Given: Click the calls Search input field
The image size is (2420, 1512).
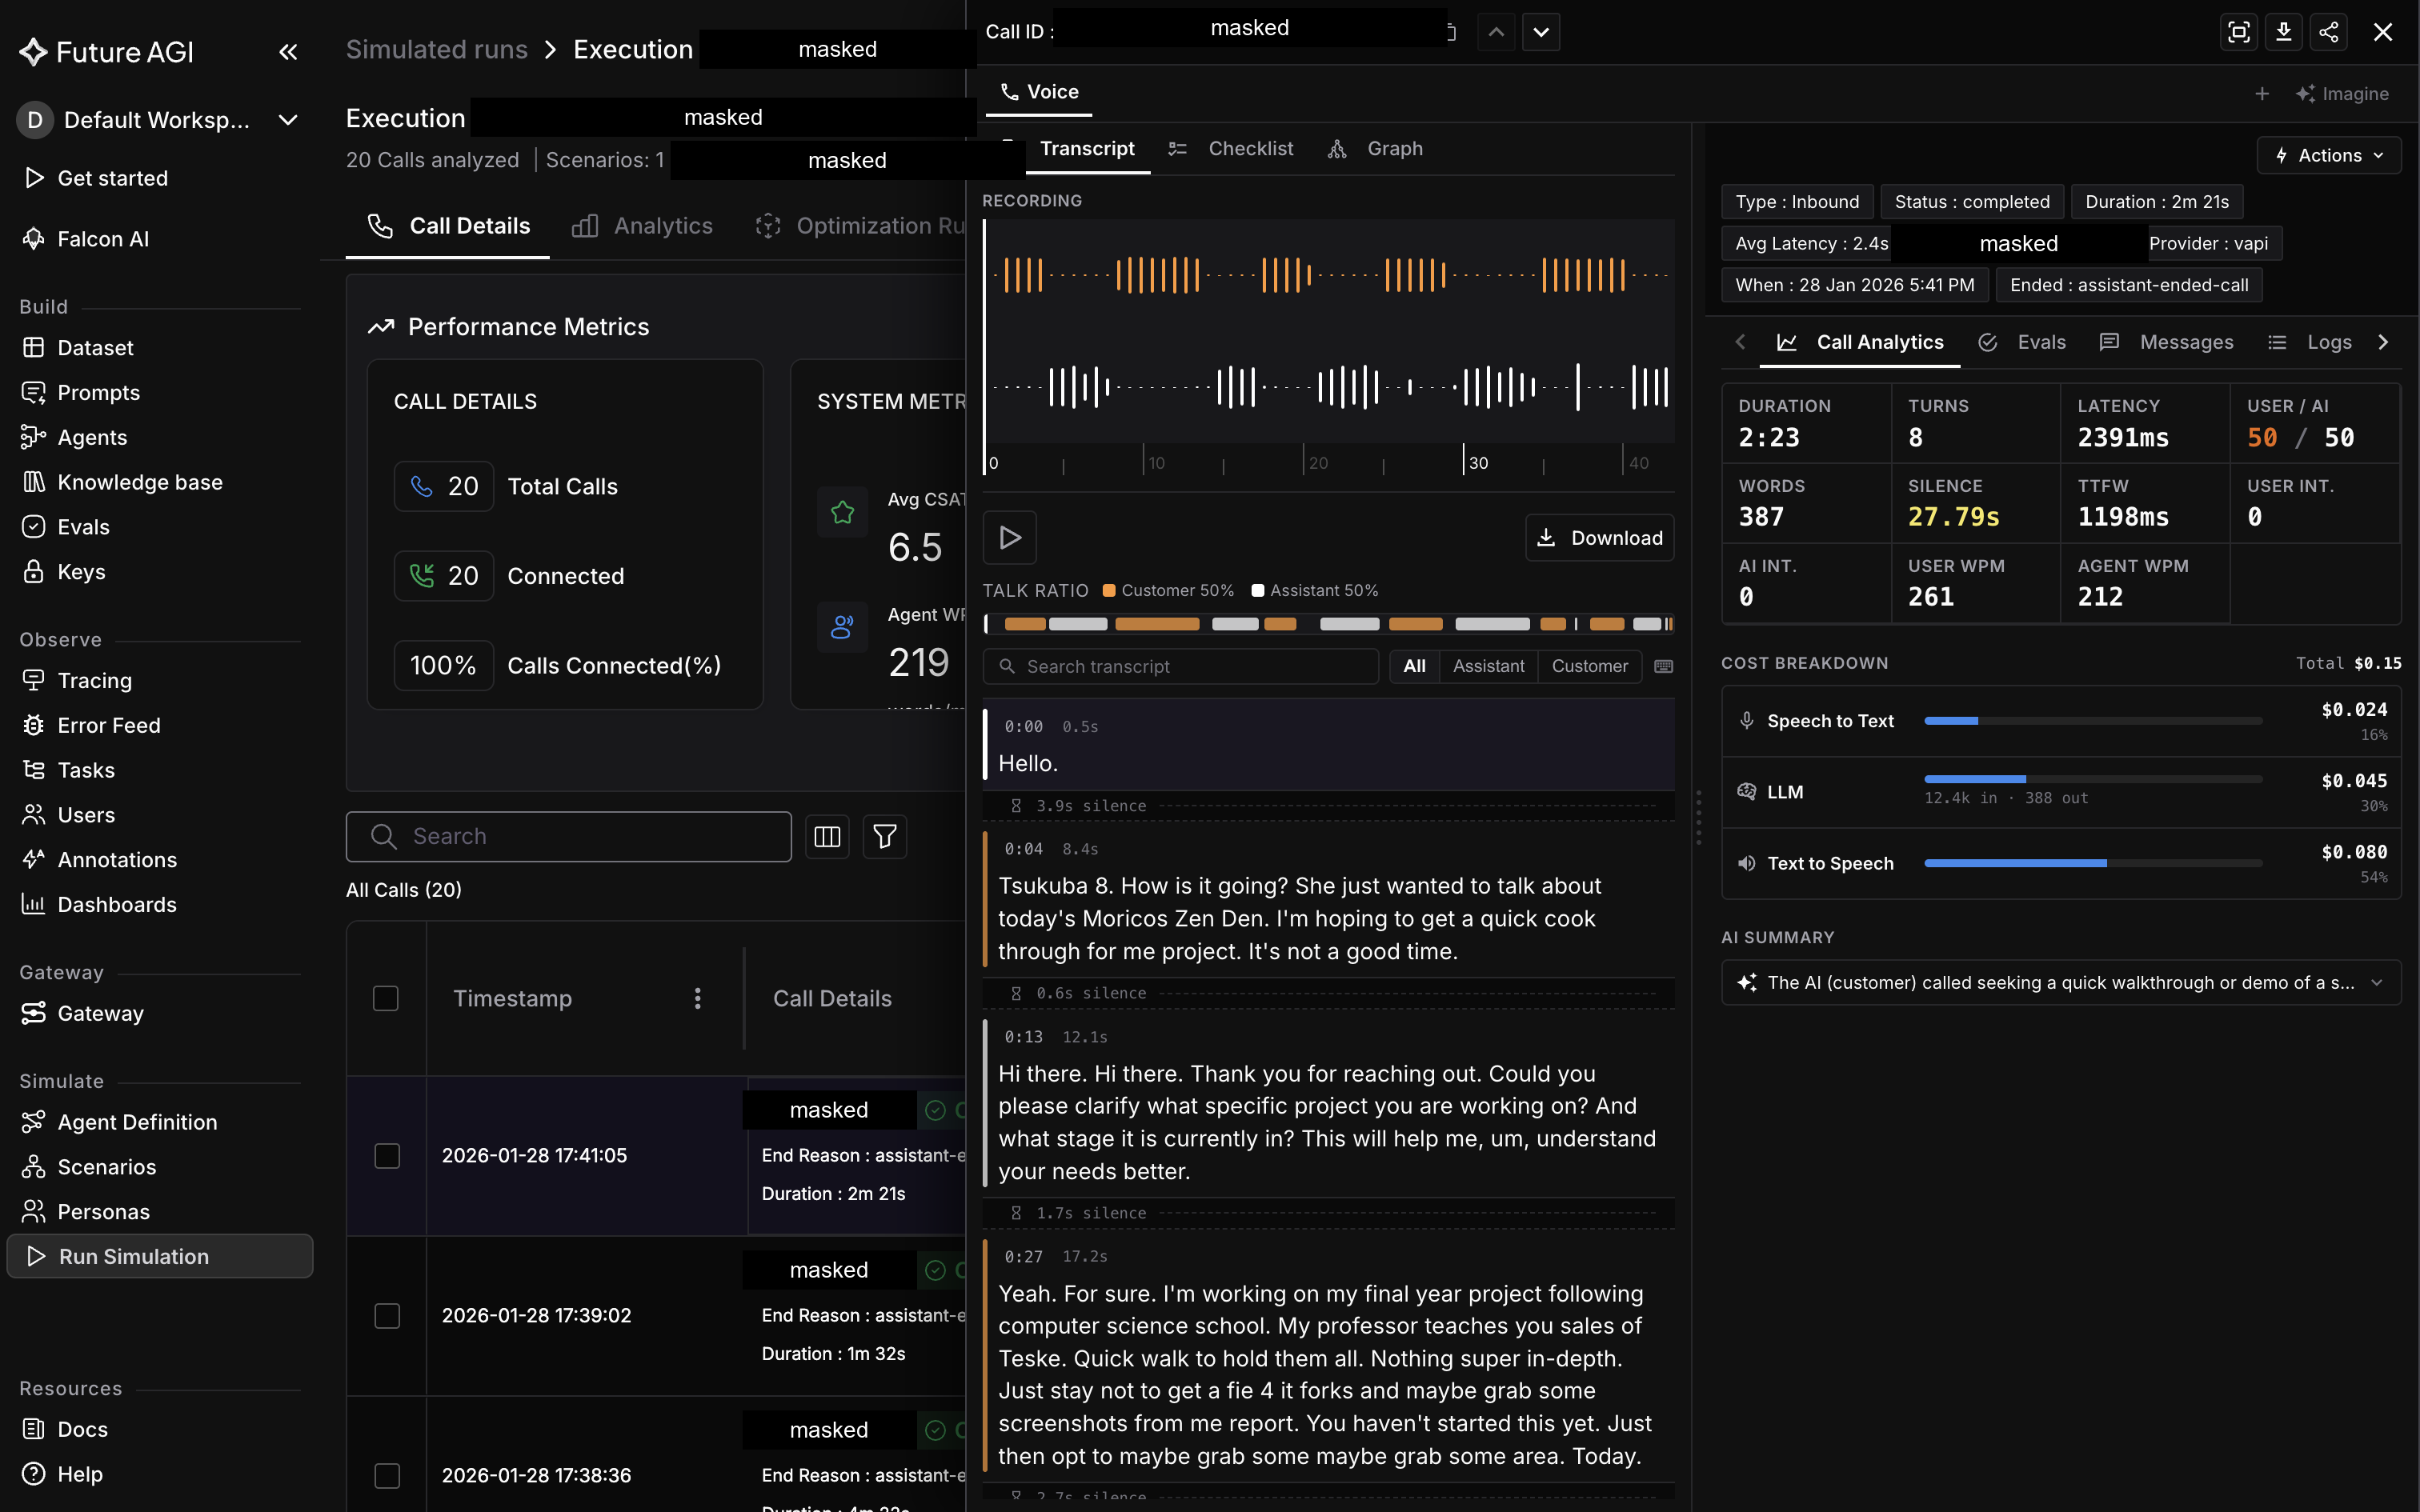Looking at the screenshot, I should click(x=568, y=837).
